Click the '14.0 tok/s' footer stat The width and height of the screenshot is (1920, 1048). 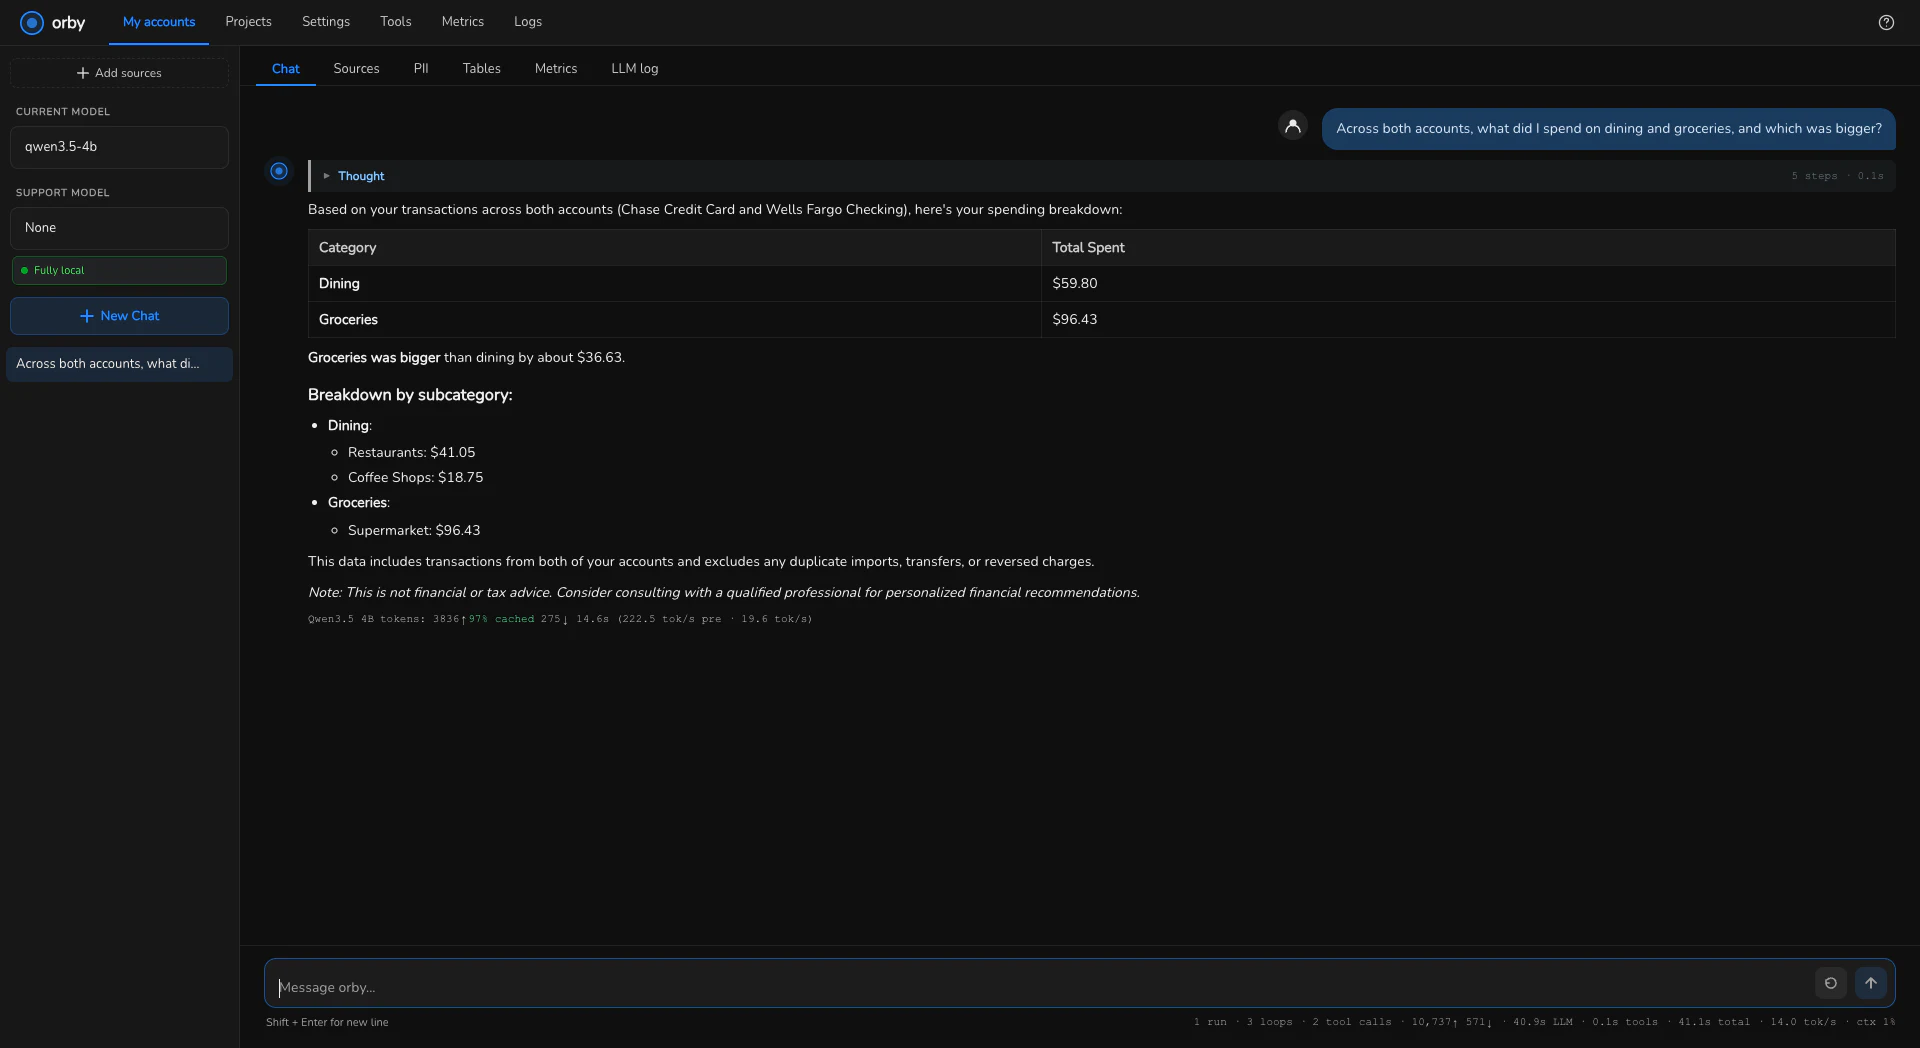pos(1803,1022)
